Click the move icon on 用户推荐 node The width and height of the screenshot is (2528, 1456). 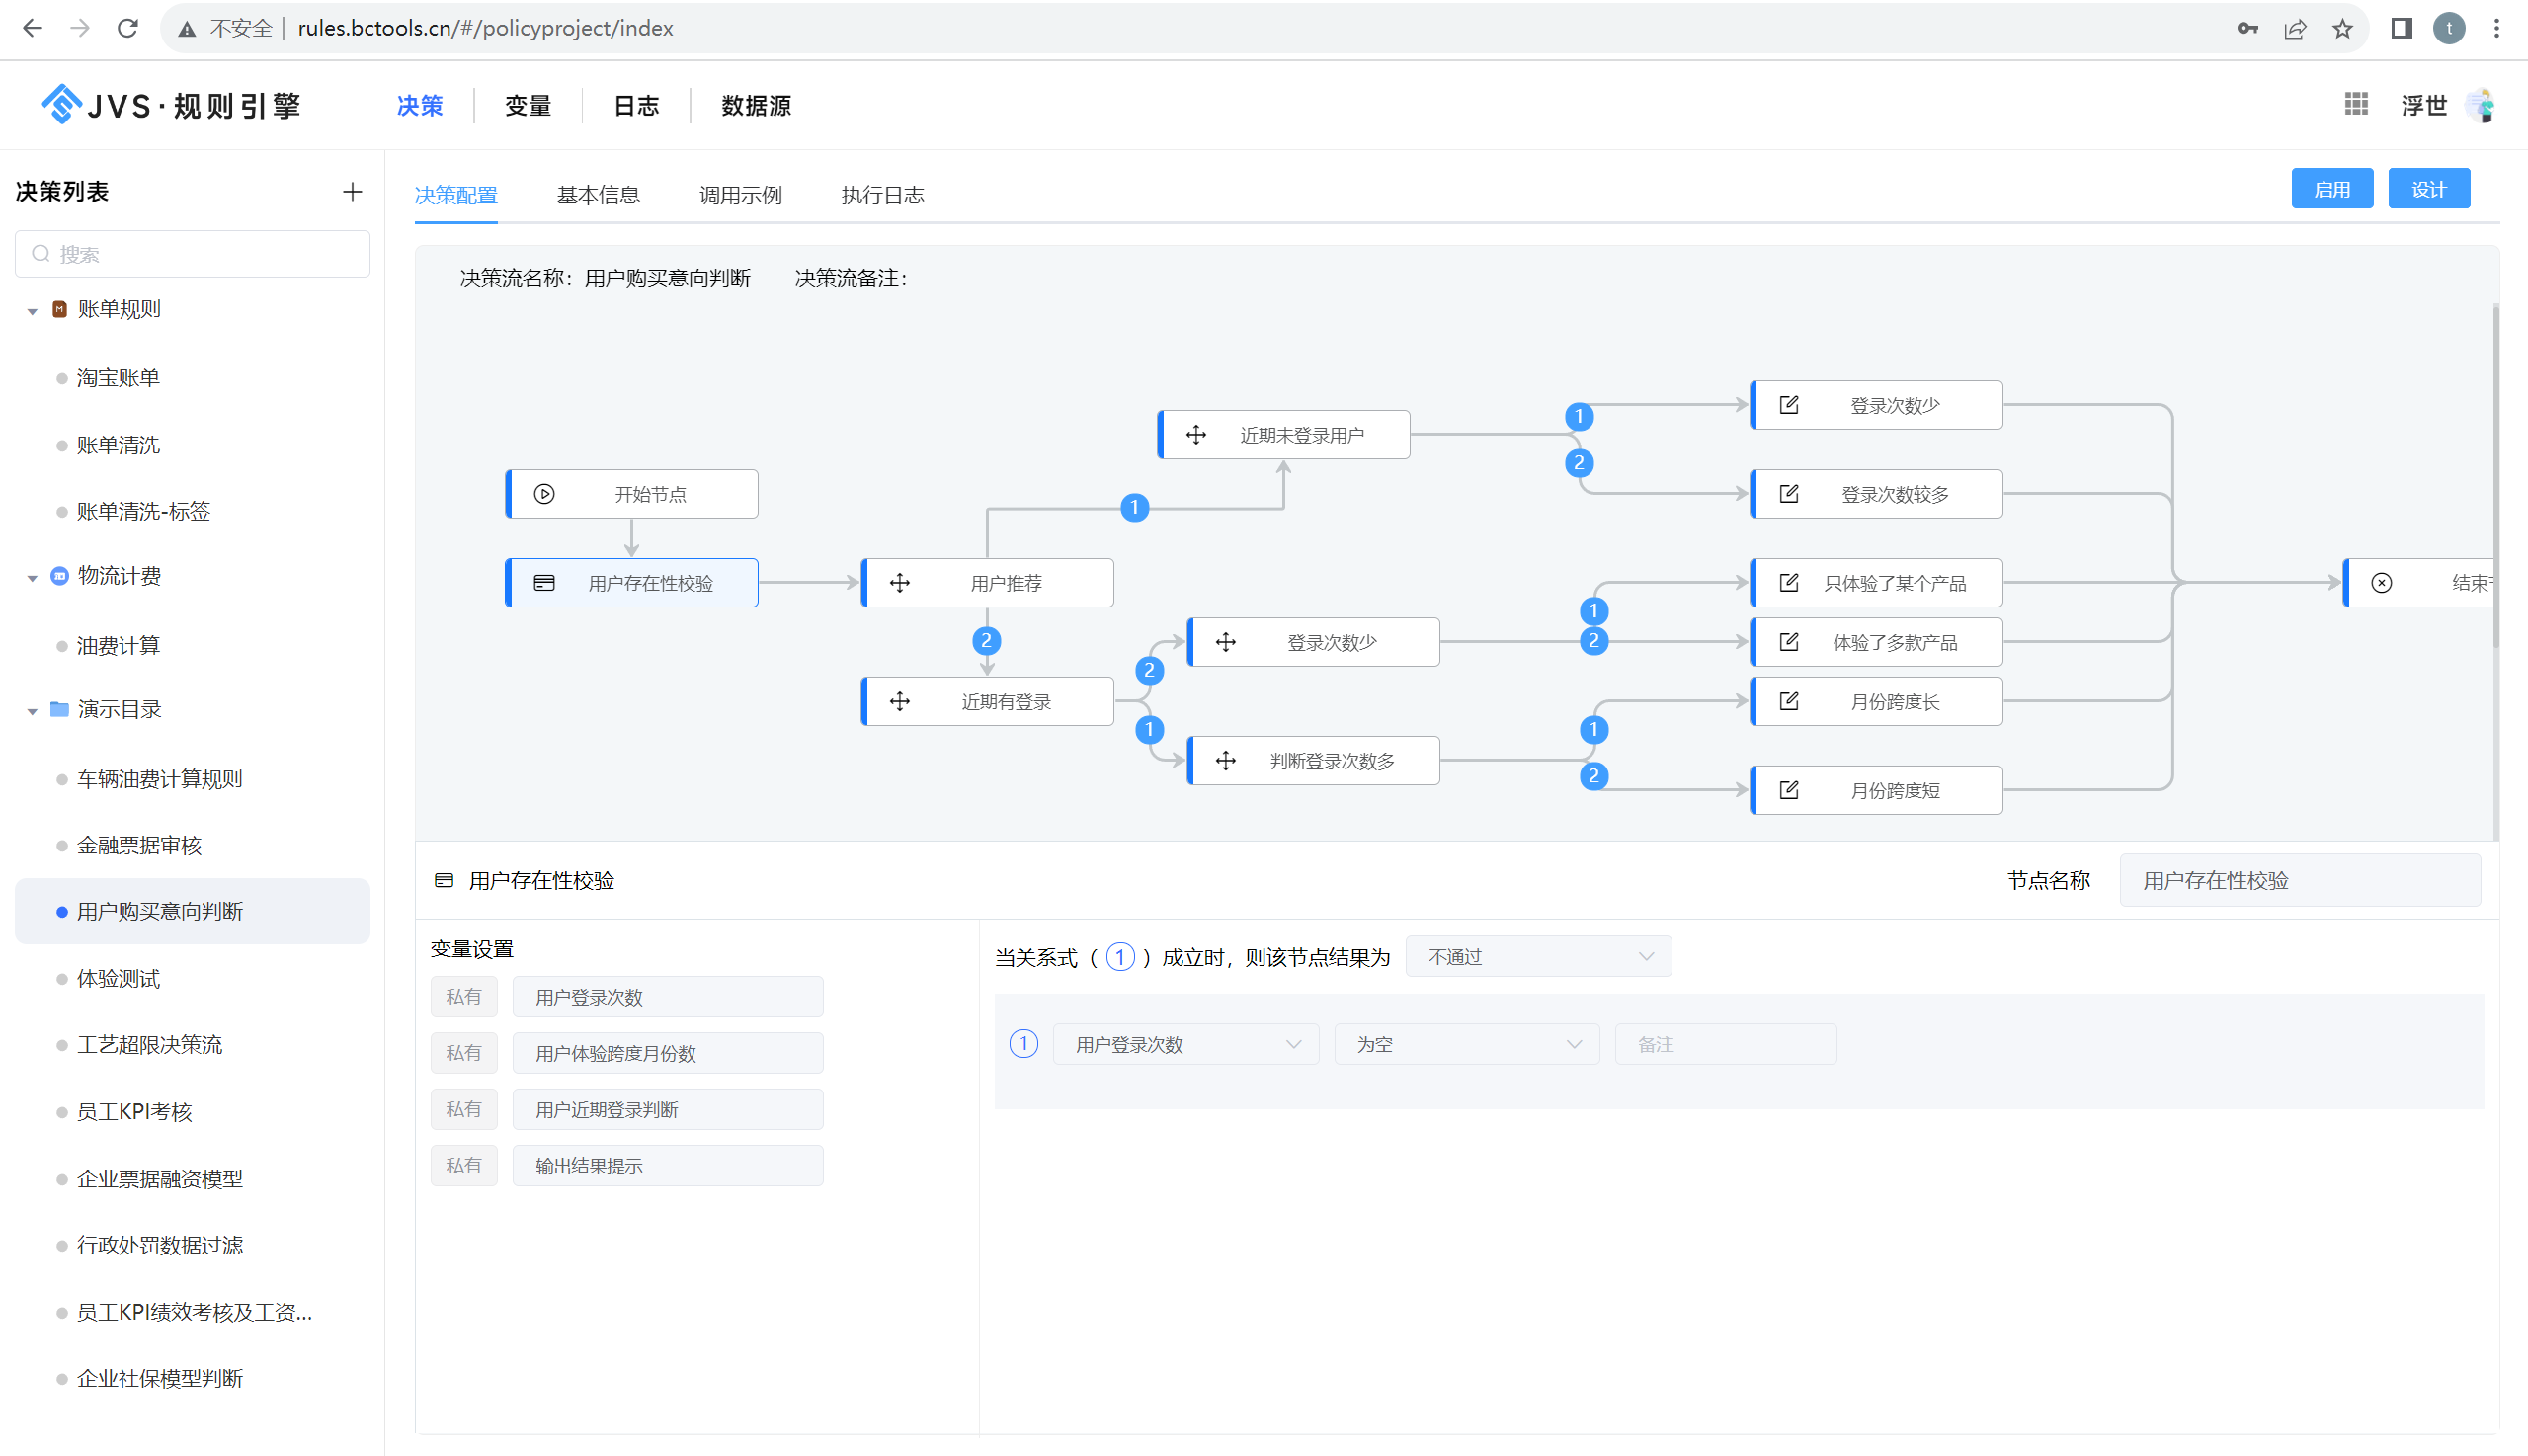pos(900,583)
